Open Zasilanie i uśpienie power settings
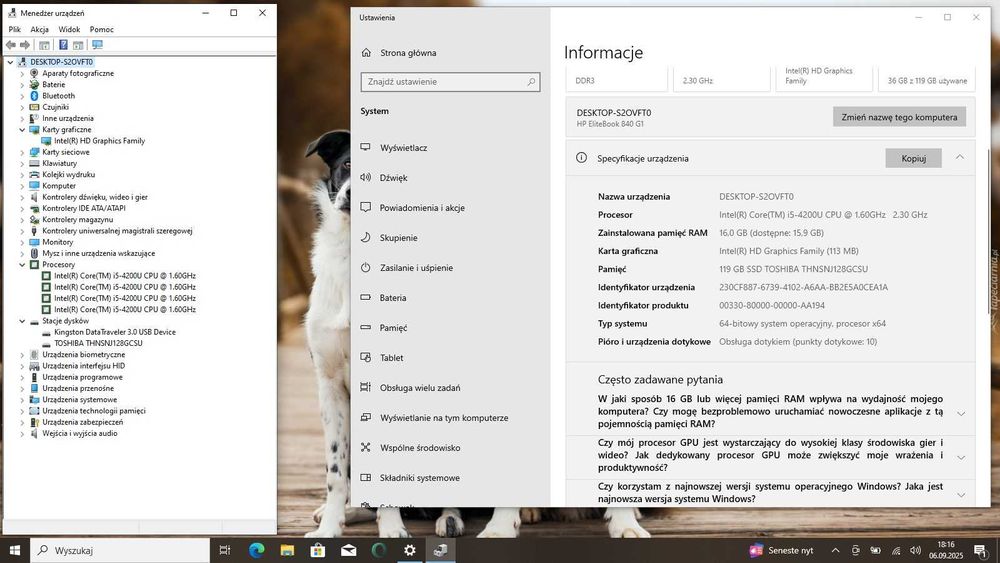The image size is (1000, 563). point(416,268)
